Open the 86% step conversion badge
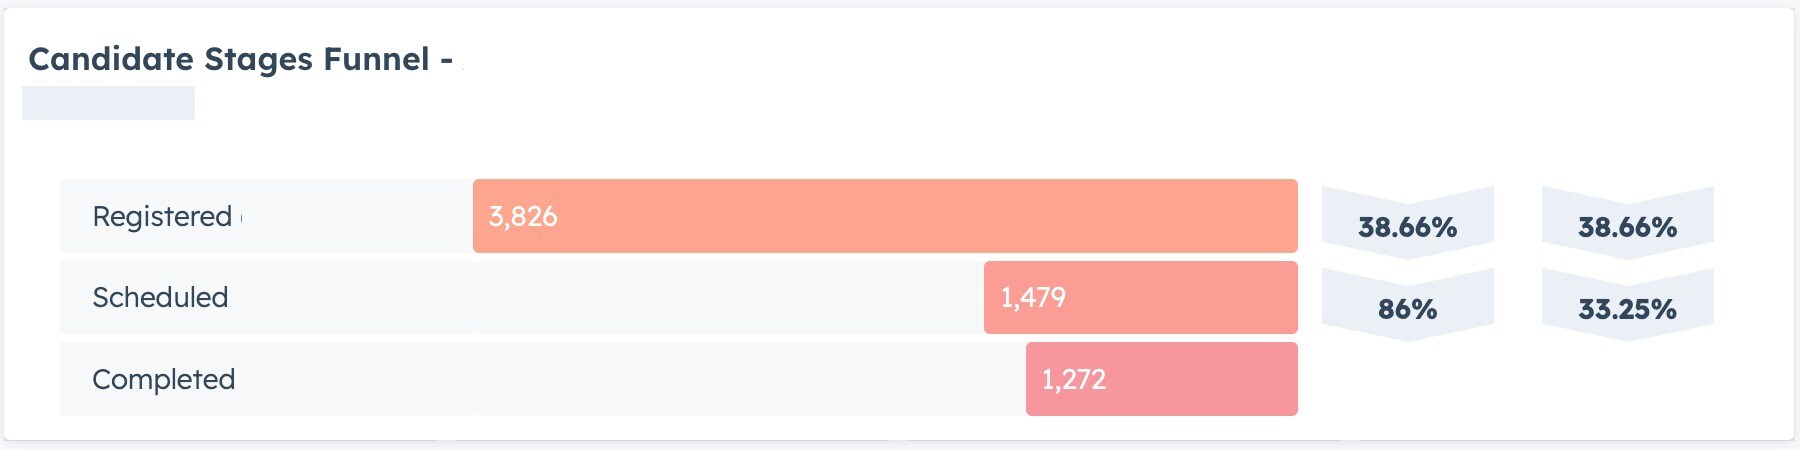1800x450 pixels. click(1407, 308)
